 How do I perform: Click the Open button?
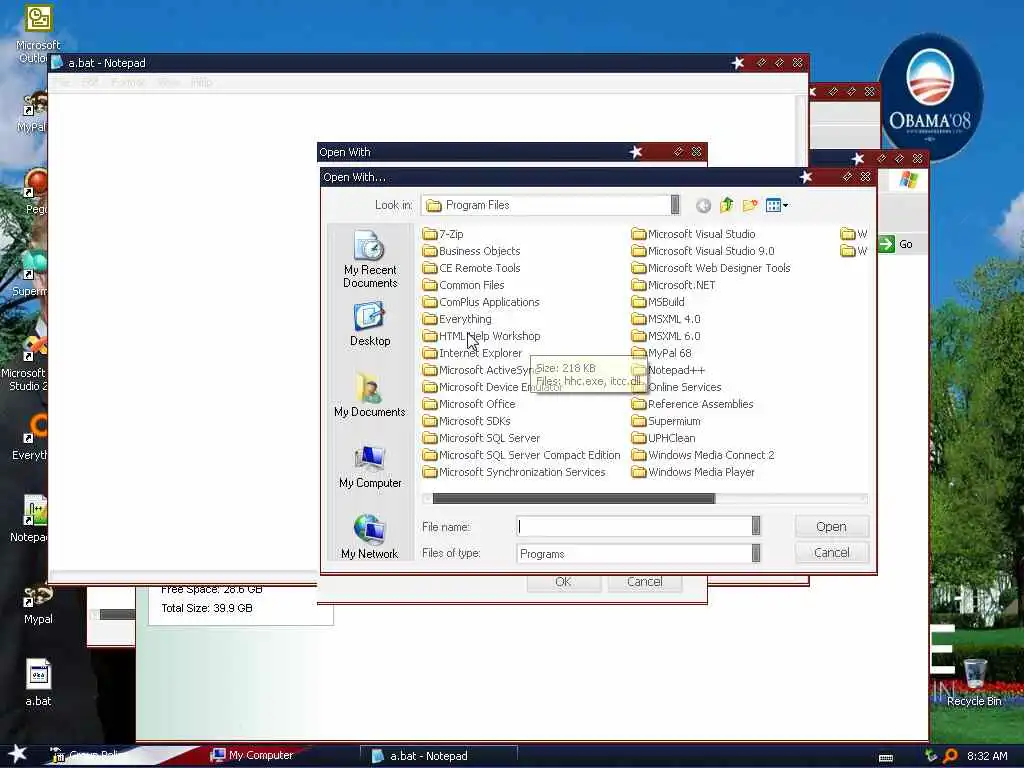tap(831, 526)
